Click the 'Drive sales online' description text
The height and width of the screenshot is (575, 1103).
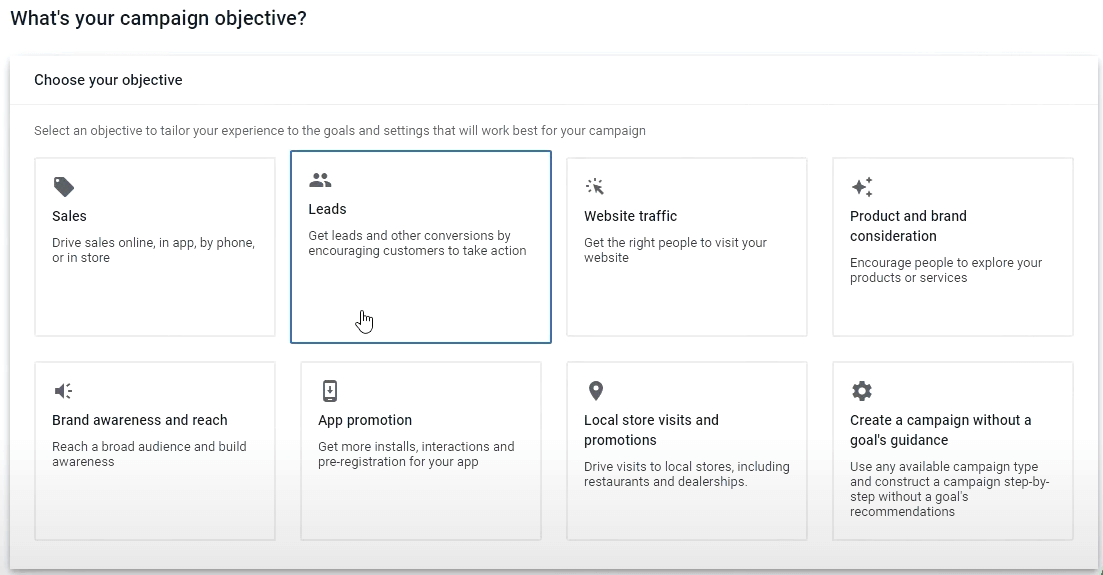(153, 250)
